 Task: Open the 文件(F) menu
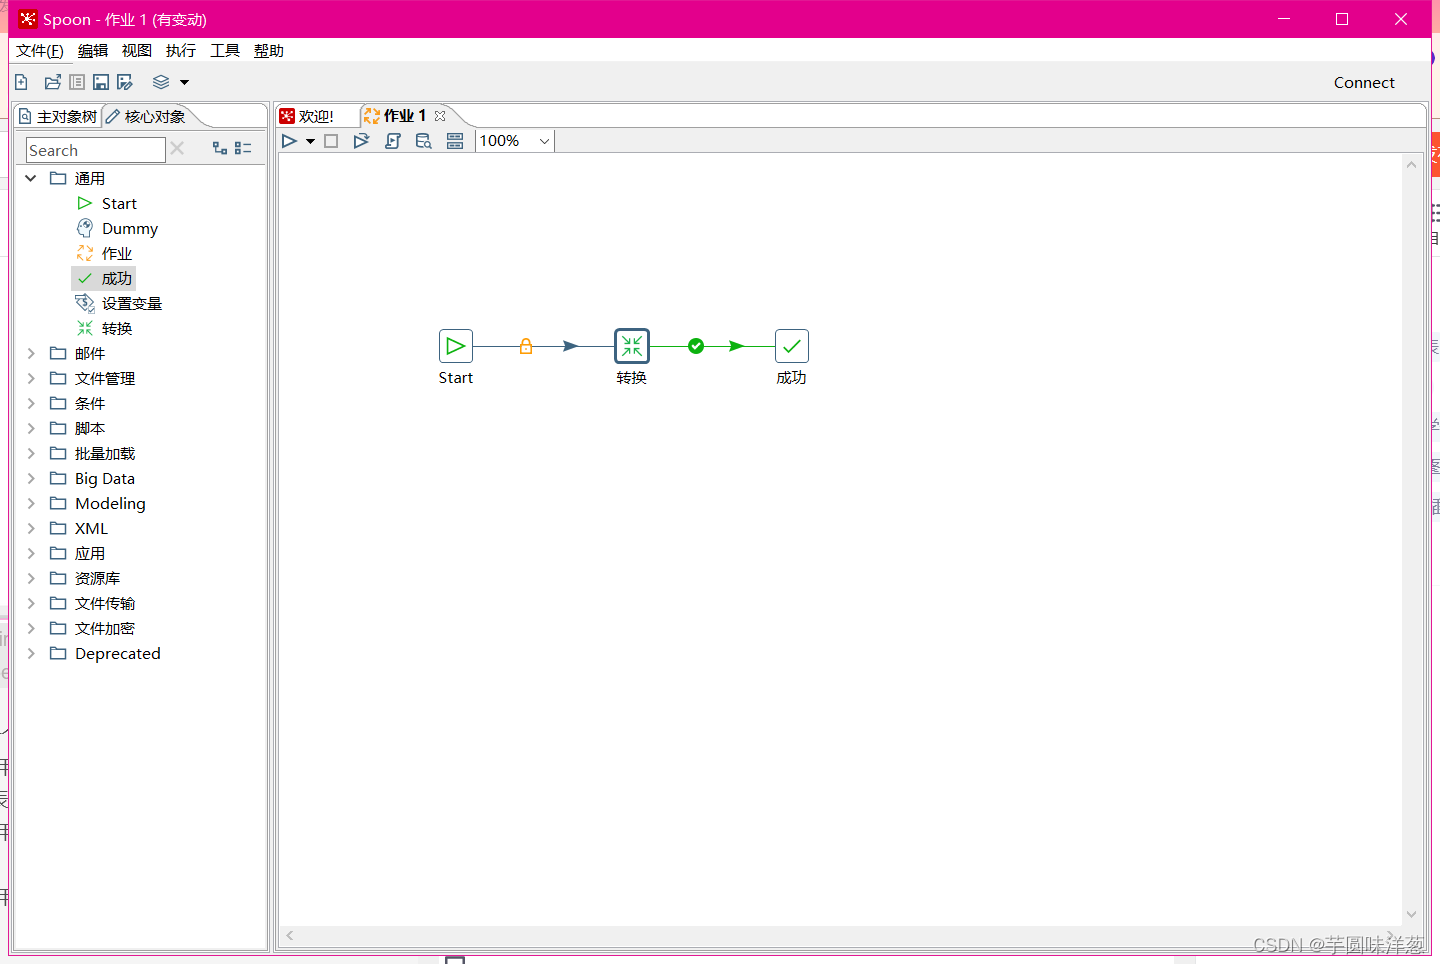coord(40,51)
